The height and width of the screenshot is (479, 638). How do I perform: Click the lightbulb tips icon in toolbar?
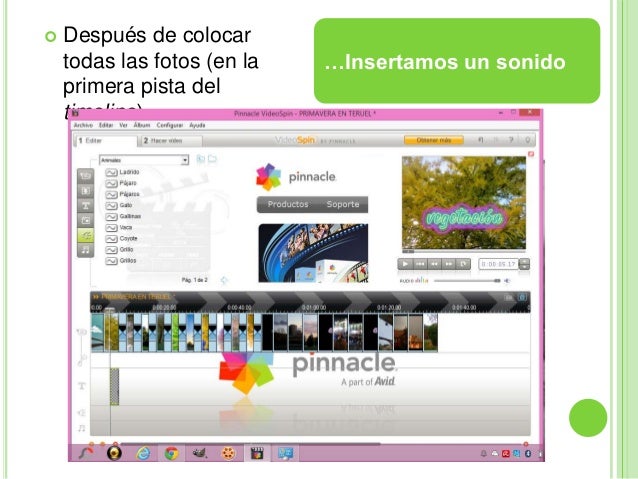pyautogui.click(x=527, y=140)
